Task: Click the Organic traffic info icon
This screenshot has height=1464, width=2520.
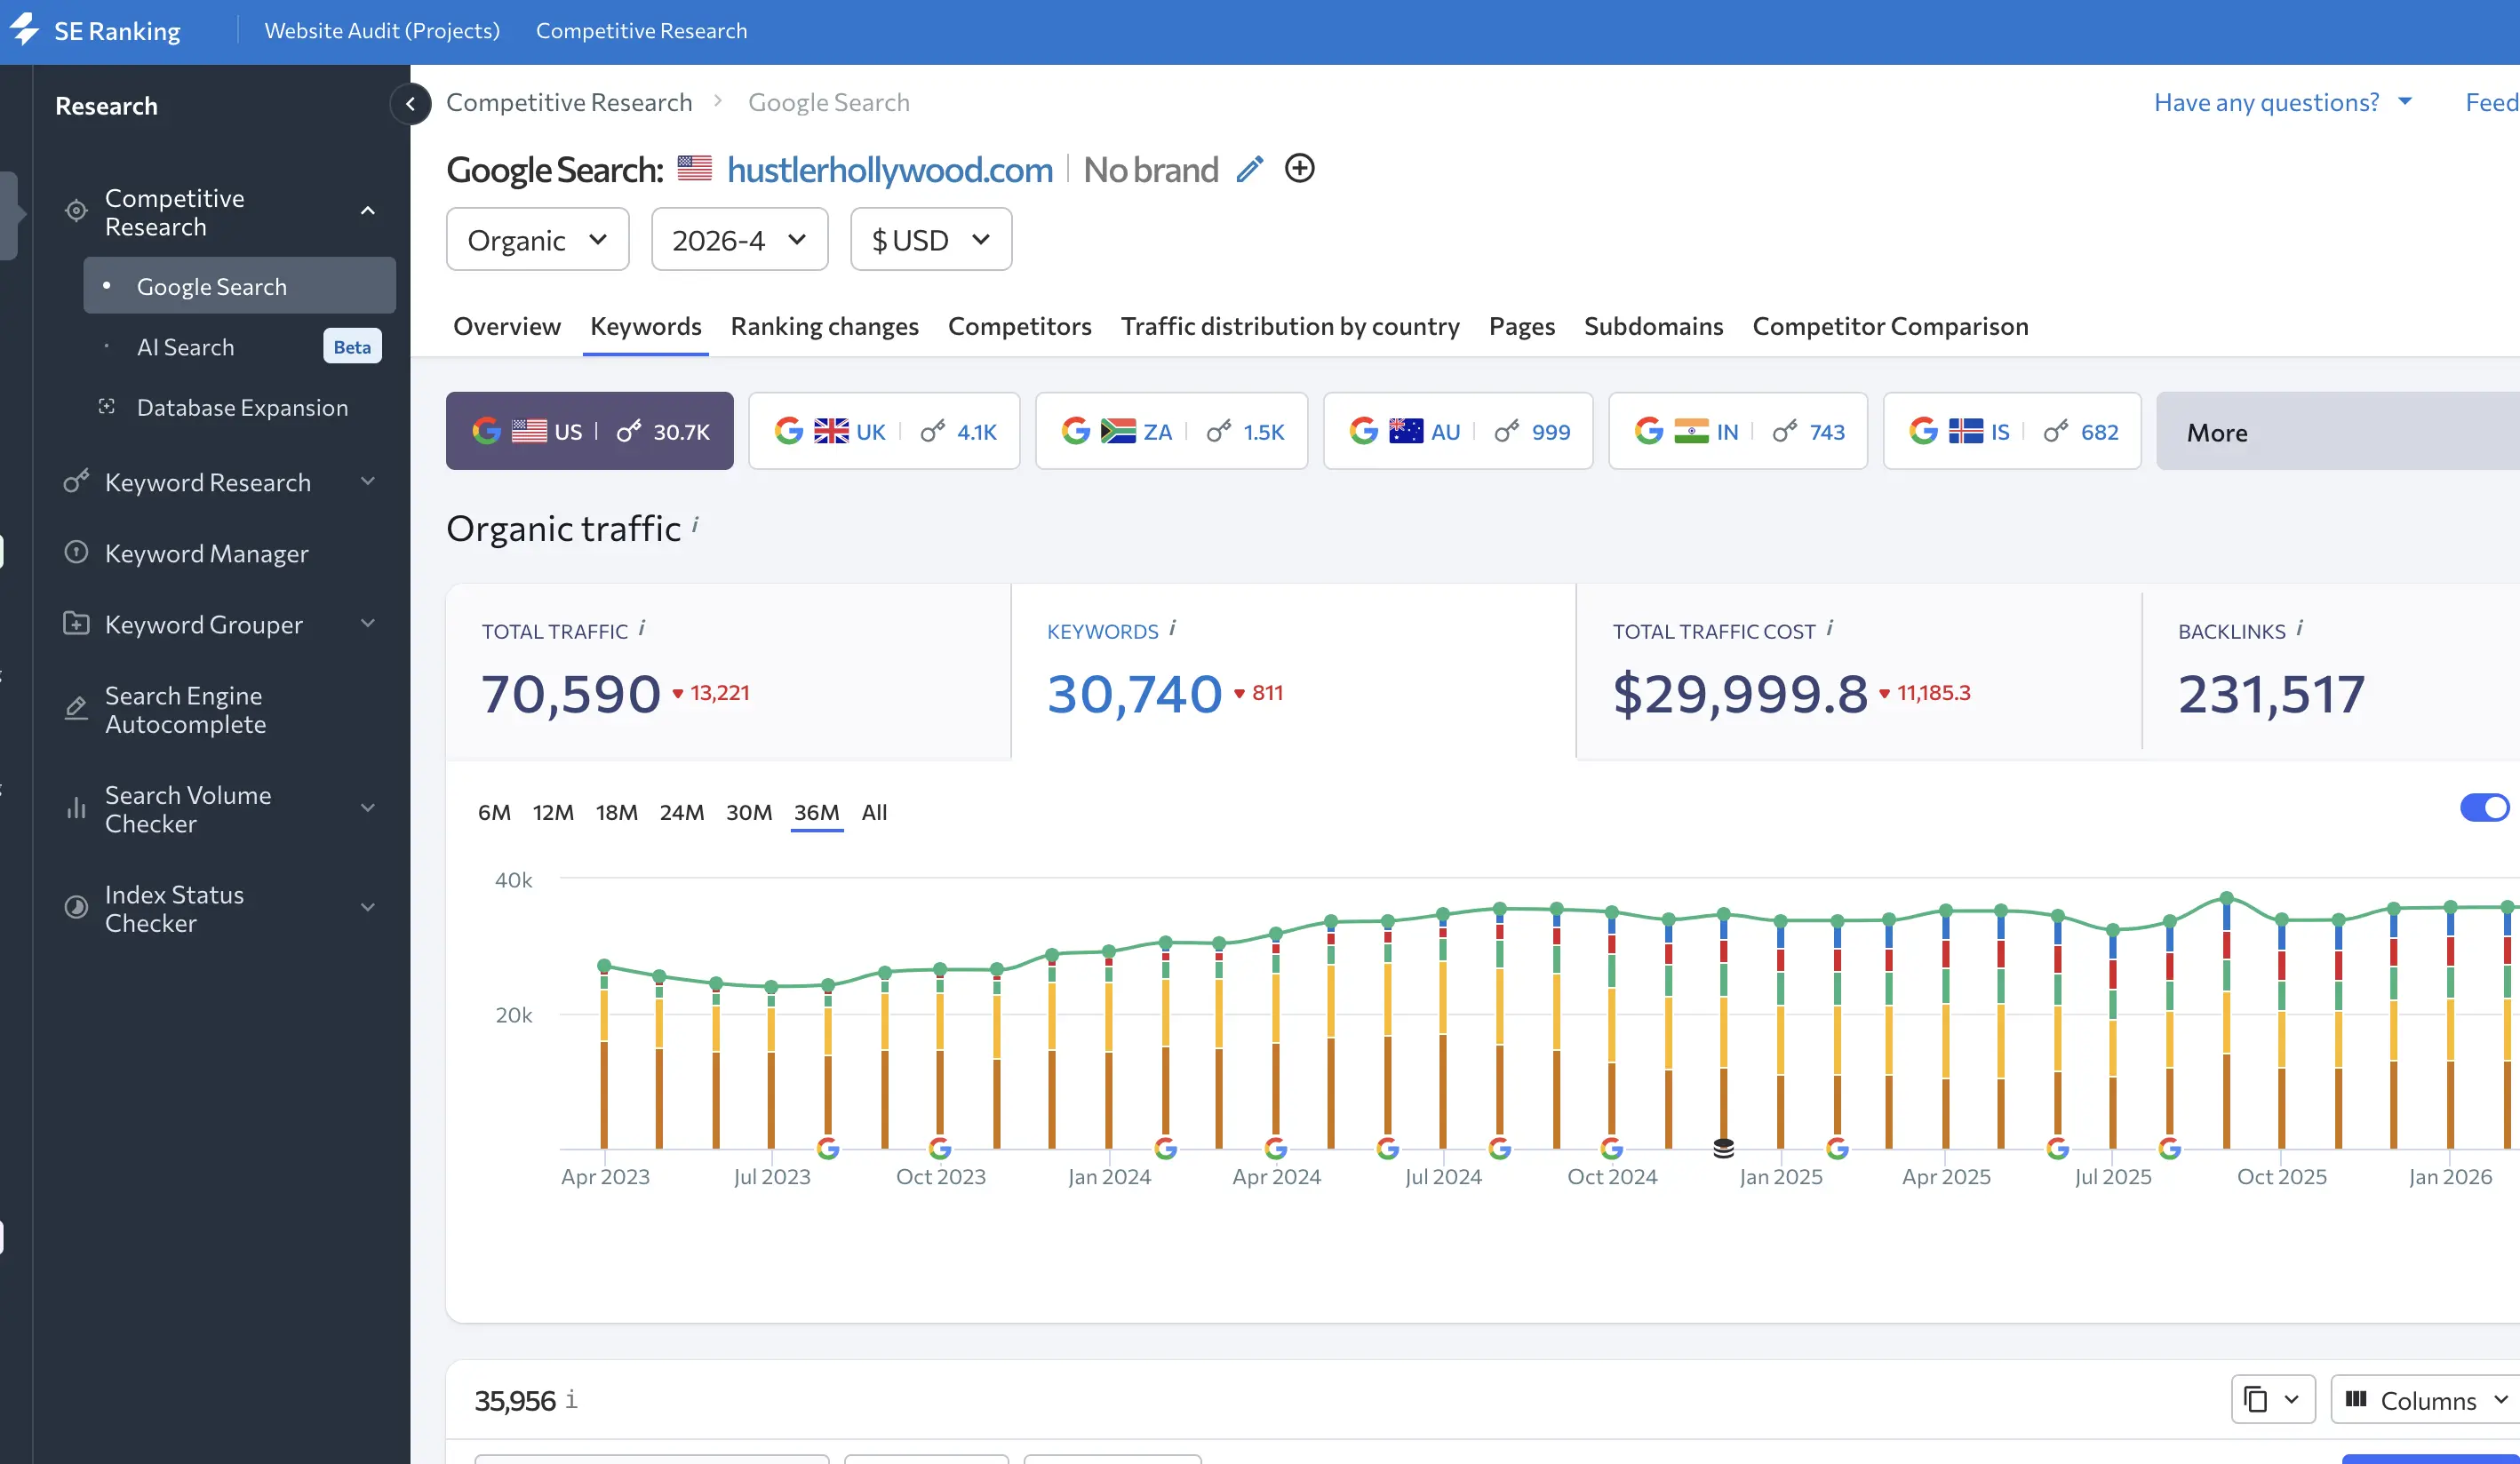Action: click(x=695, y=524)
